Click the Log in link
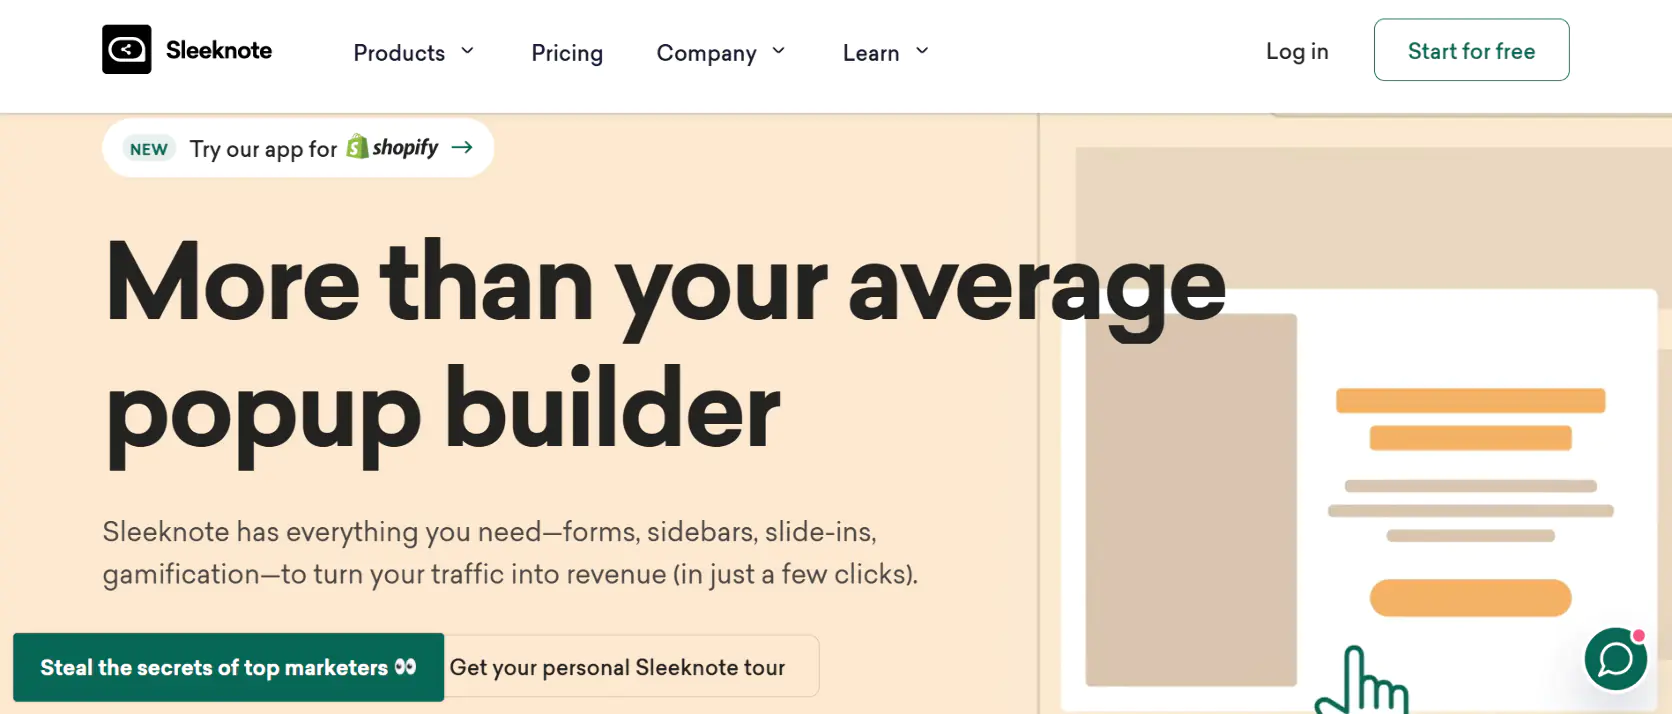This screenshot has width=1672, height=714. coord(1297,51)
